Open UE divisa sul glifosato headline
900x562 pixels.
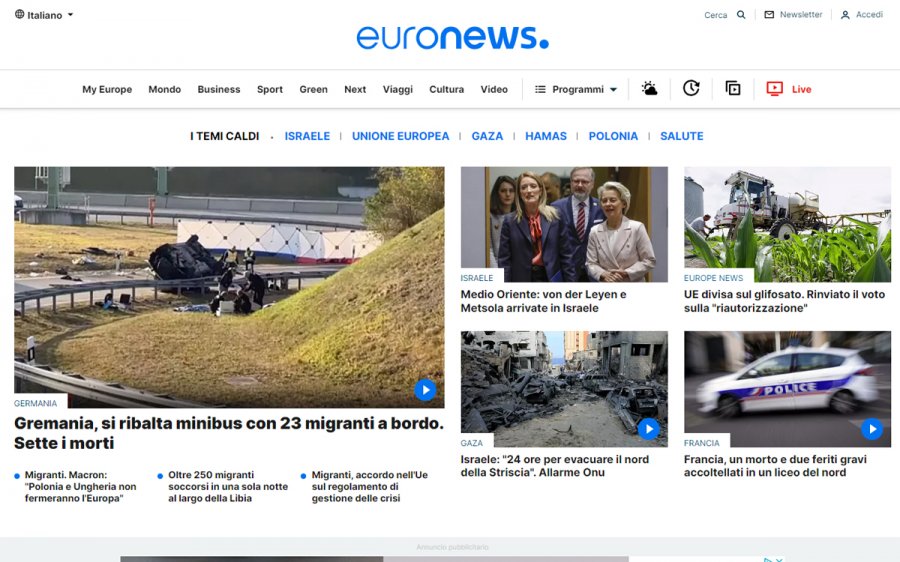785,301
